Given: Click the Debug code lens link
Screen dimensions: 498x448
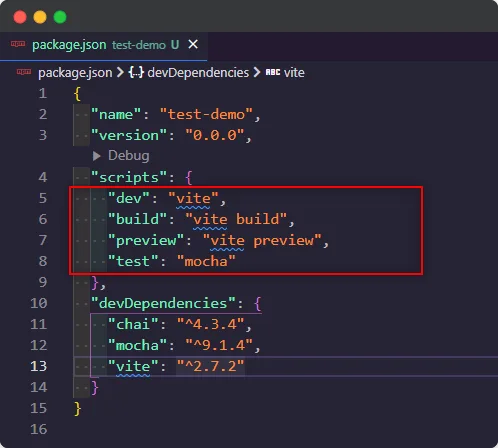Looking at the screenshot, I should pos(129,156).
